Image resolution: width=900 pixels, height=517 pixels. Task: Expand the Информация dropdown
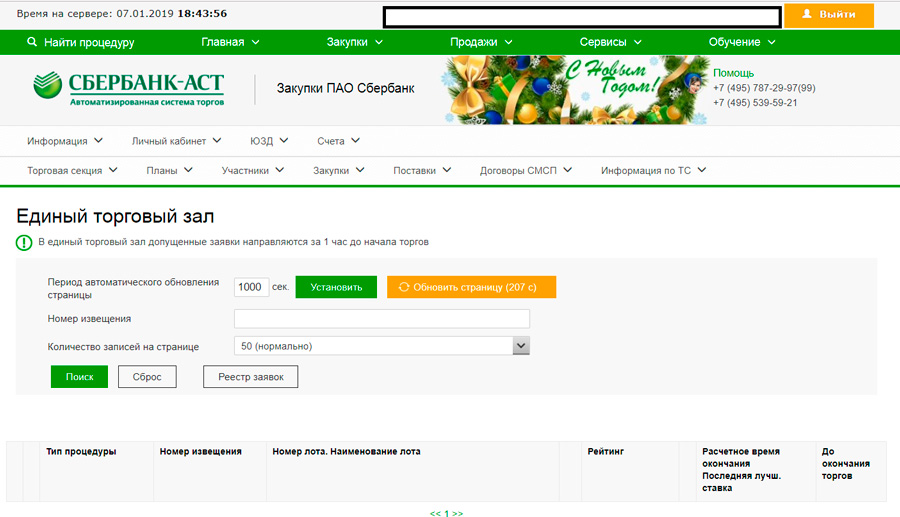pyautogui.click(x=65, y=141)
